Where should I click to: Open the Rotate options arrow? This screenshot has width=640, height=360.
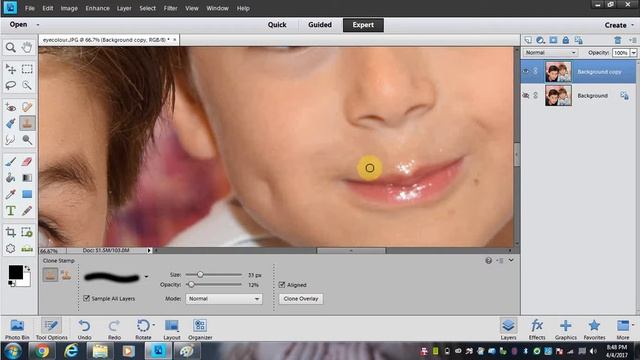click(153, 325)
